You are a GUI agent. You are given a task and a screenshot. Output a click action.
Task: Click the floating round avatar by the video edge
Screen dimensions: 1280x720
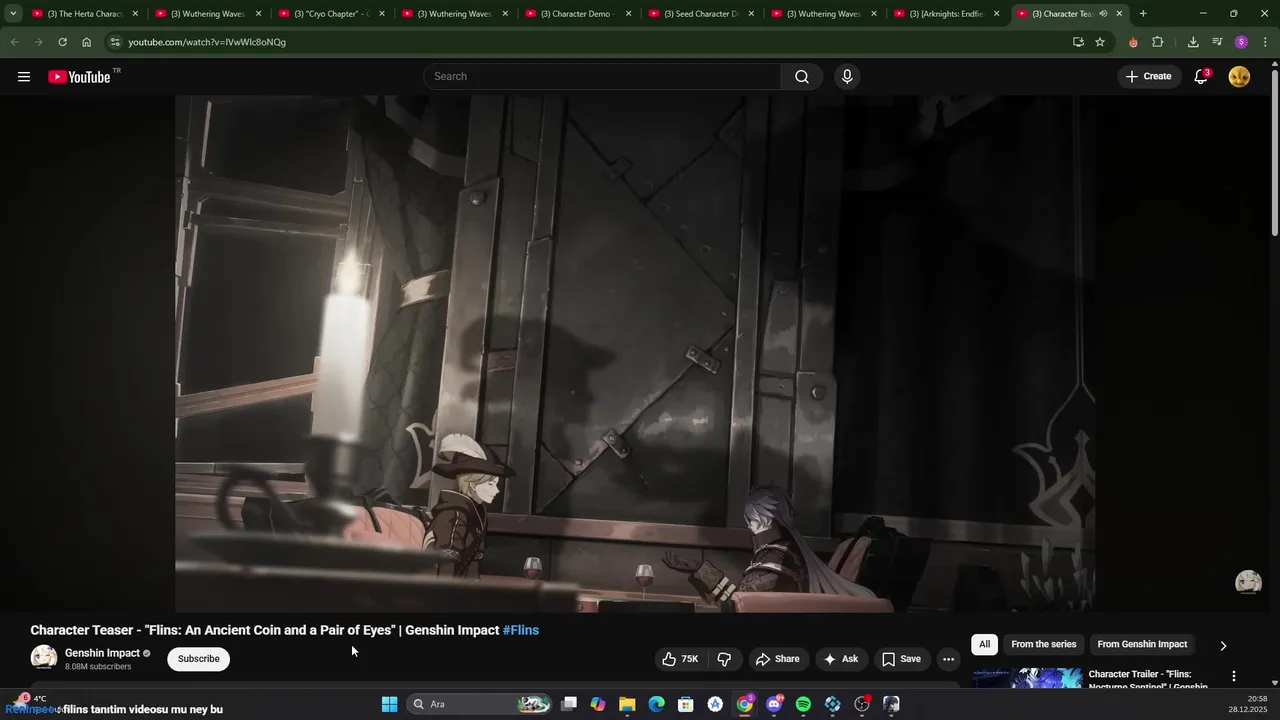[1248, 582]
